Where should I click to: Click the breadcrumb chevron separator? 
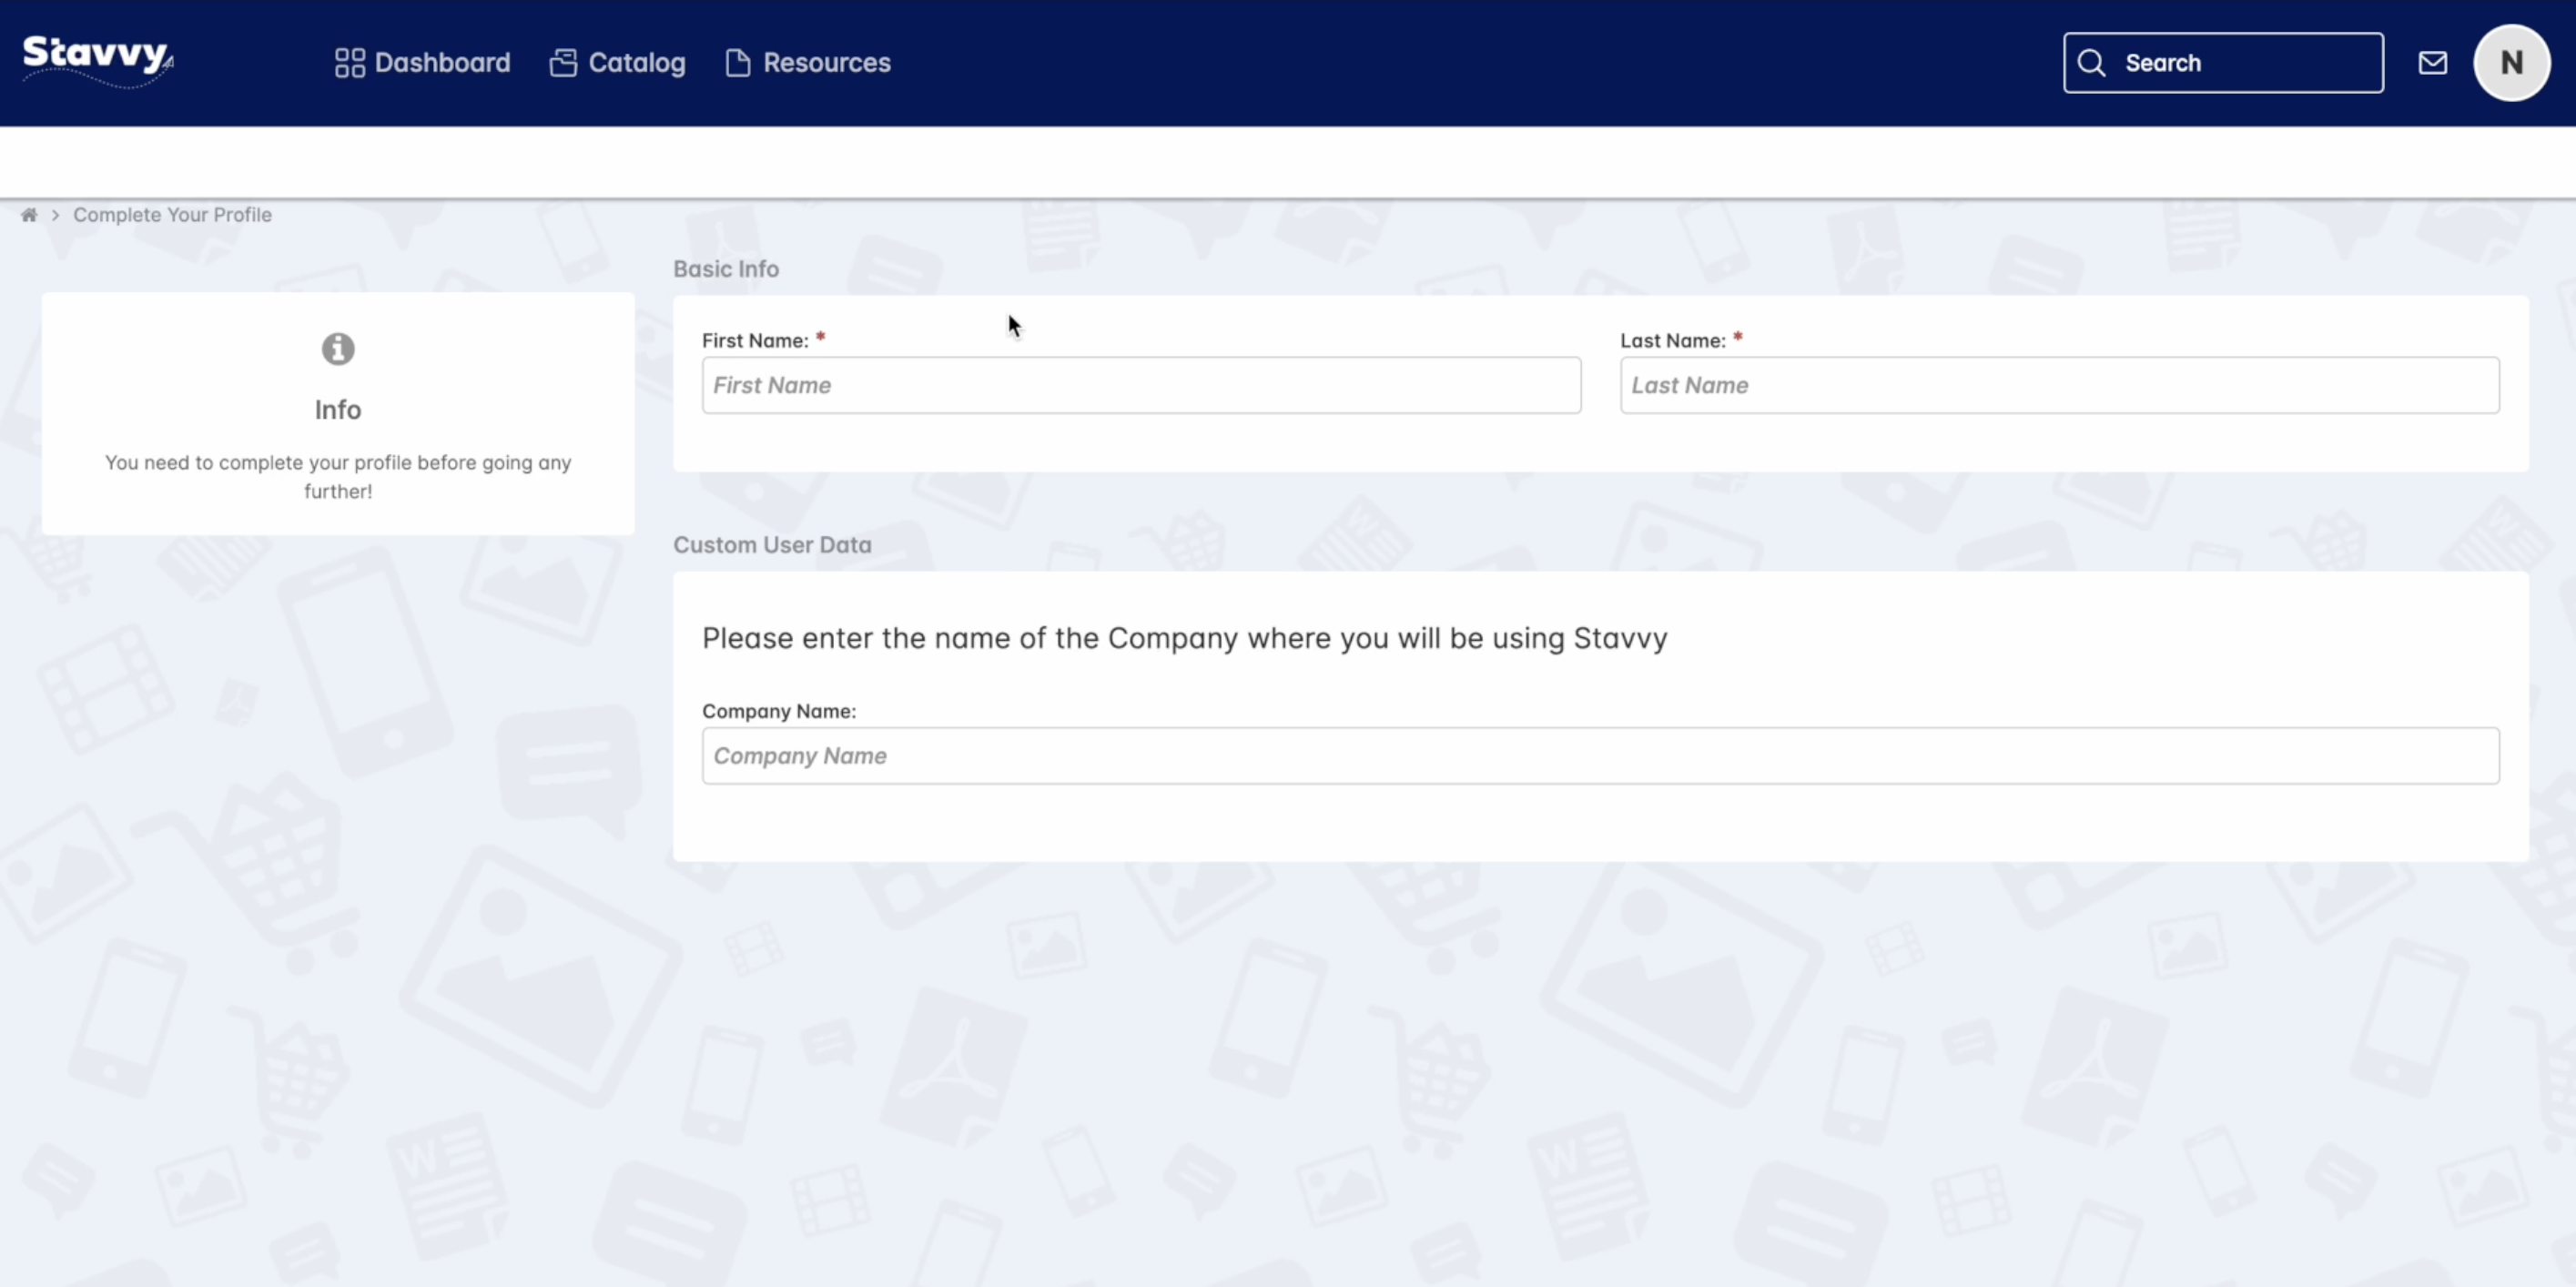tap(56, 215)
